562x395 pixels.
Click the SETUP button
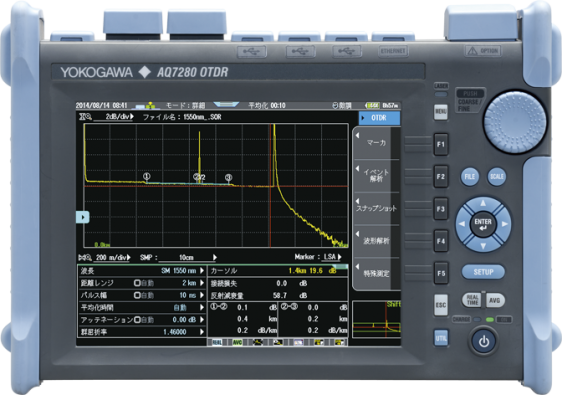[x=484, y=272]
